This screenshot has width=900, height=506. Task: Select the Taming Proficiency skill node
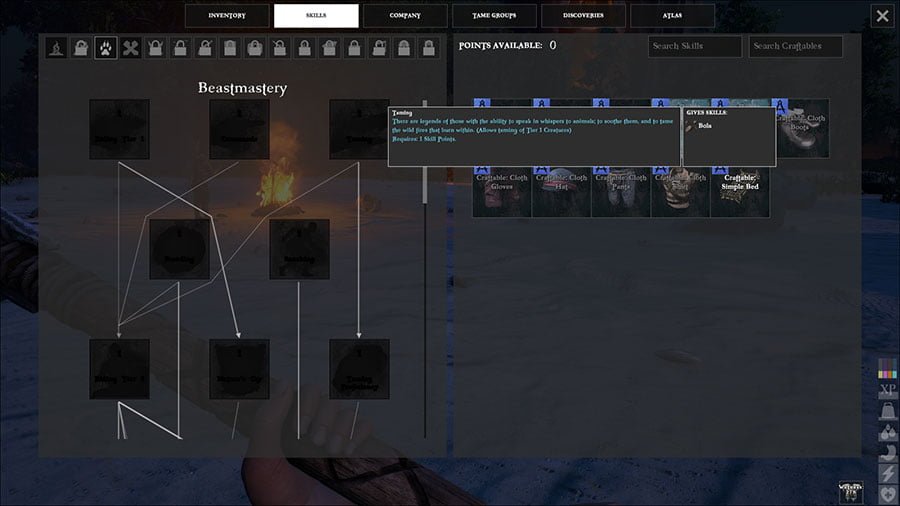(x=359, y=369)
